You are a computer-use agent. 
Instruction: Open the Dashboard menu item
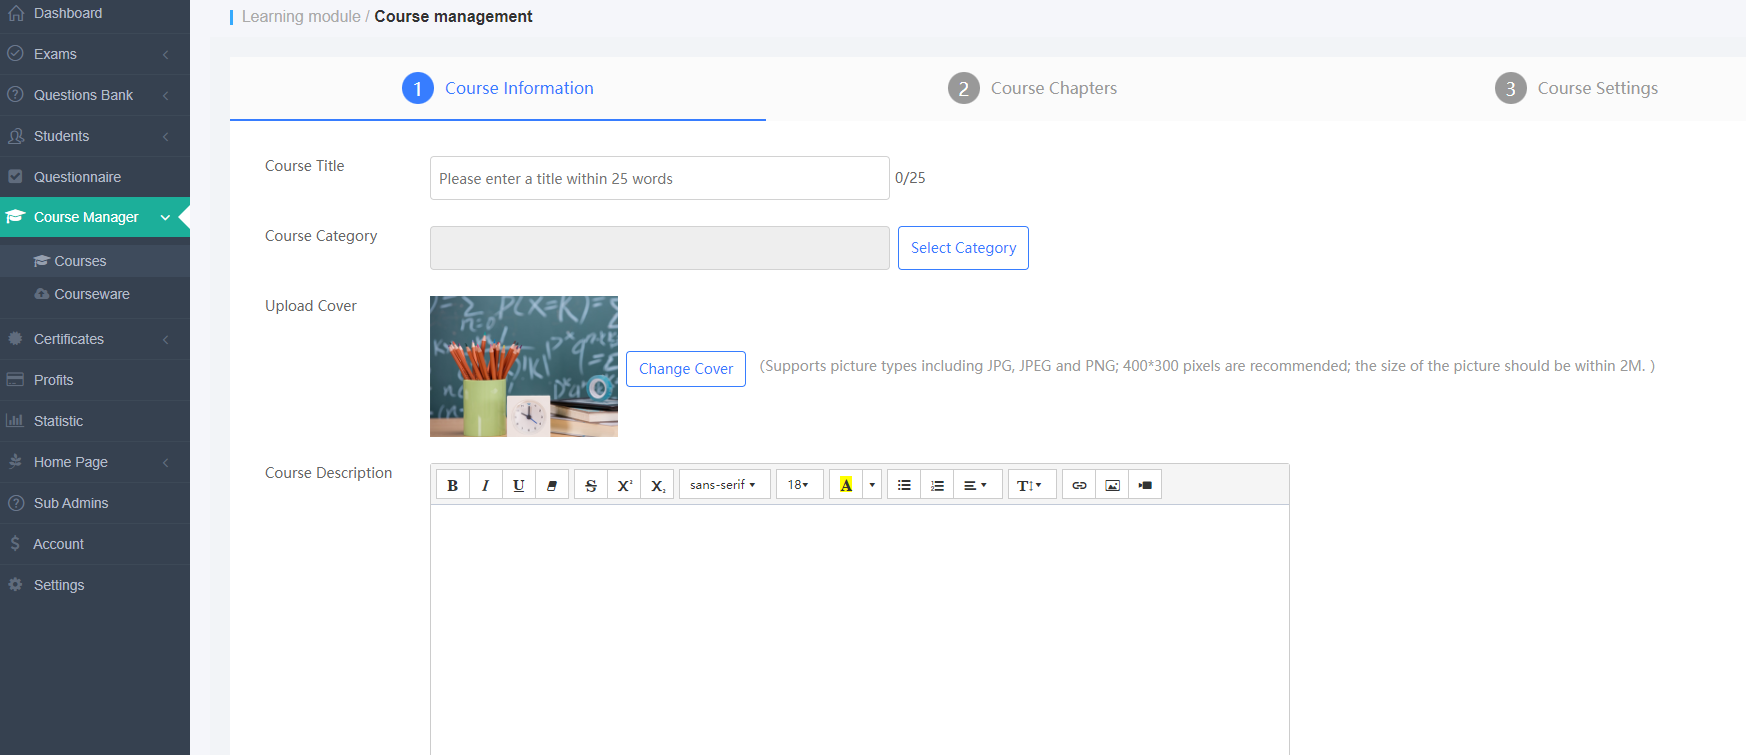tap(95, 13)
